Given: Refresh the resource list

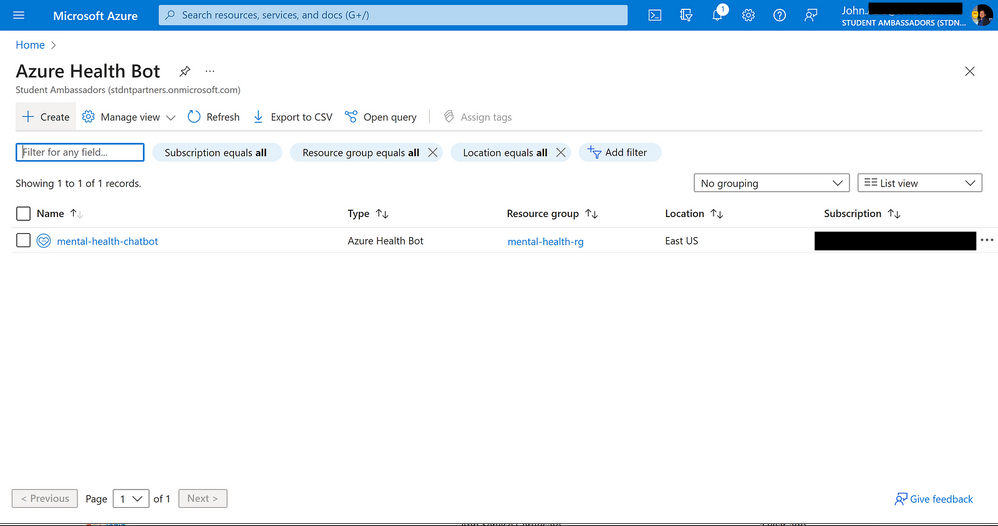Looking at the screenshot, I should 214,117.
